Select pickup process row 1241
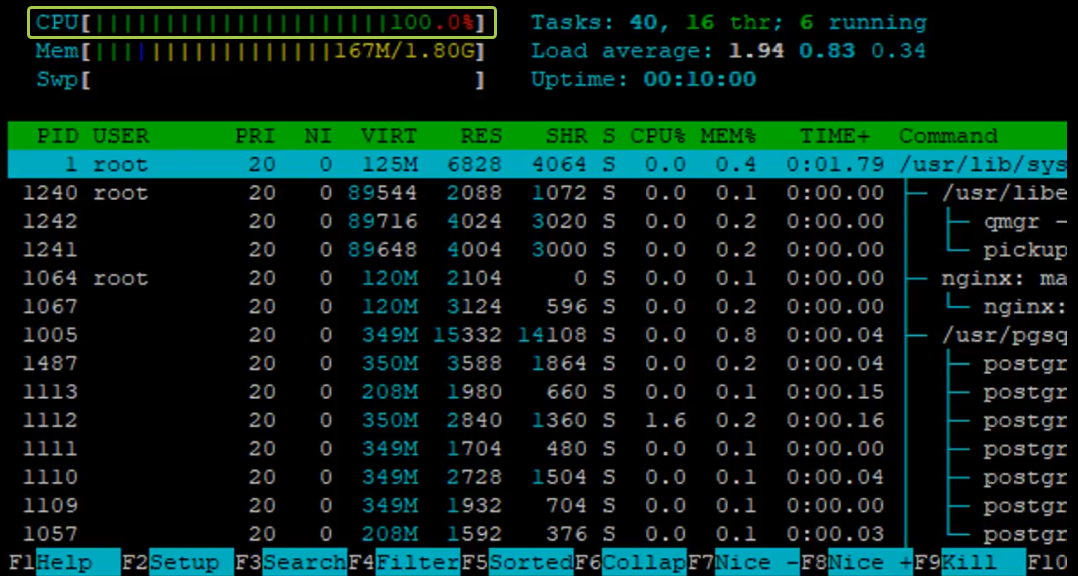 pos(537,250)
